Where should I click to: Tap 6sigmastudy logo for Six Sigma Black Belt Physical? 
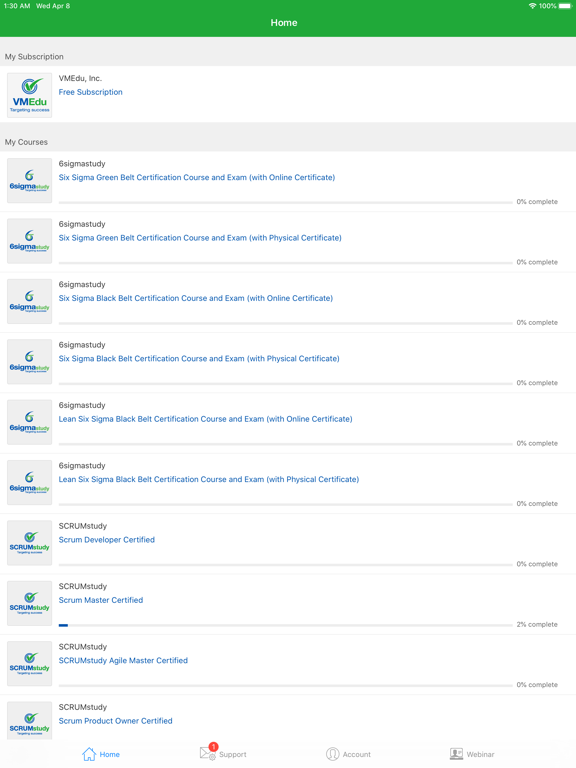click(29, 362)
